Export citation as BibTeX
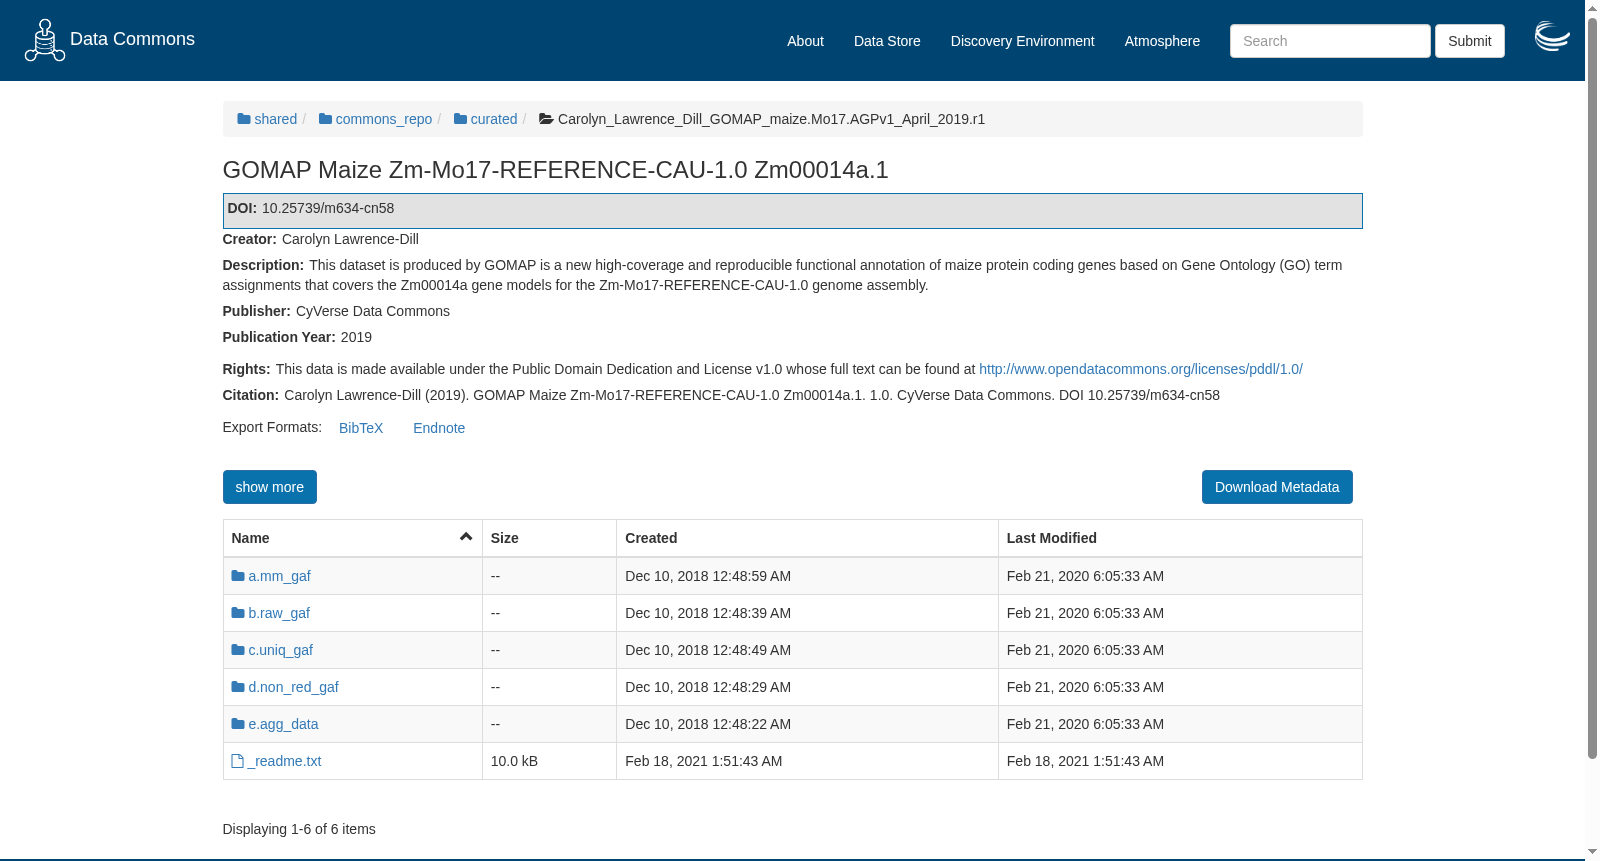The image size is (1600, 861). (x=361, y=428)
